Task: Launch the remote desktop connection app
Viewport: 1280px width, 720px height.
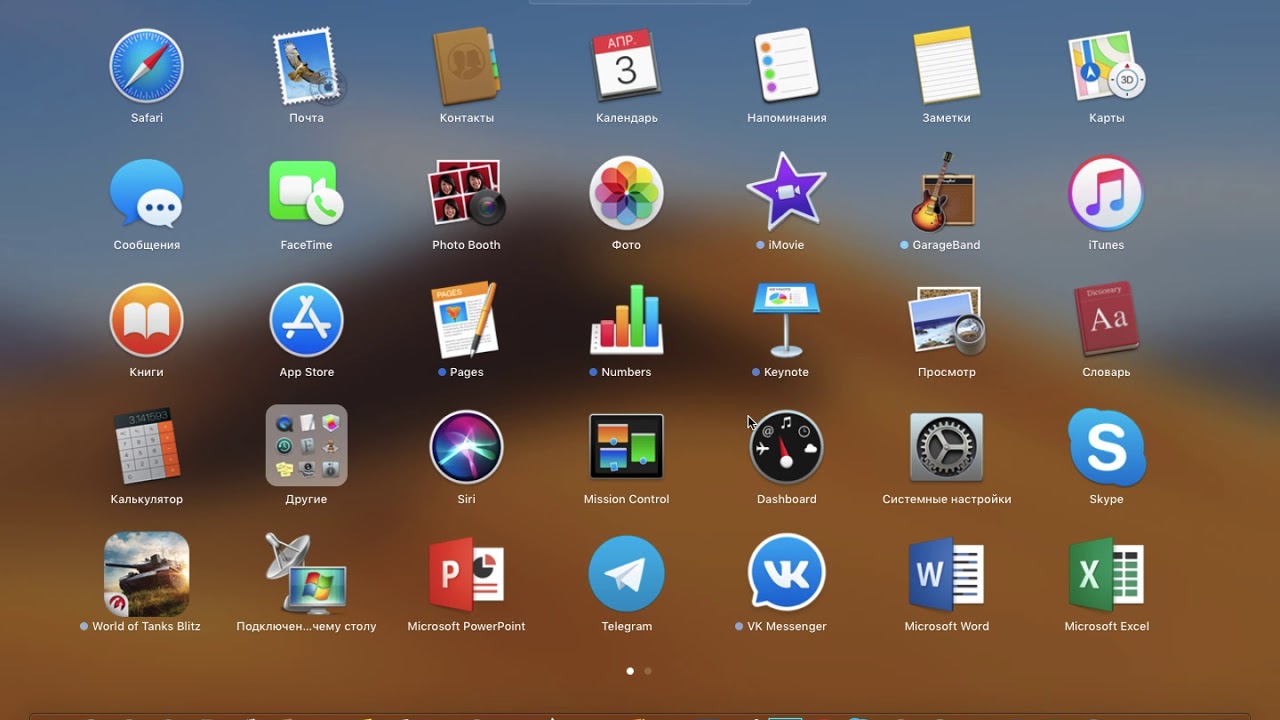Action: coord(307,574)
